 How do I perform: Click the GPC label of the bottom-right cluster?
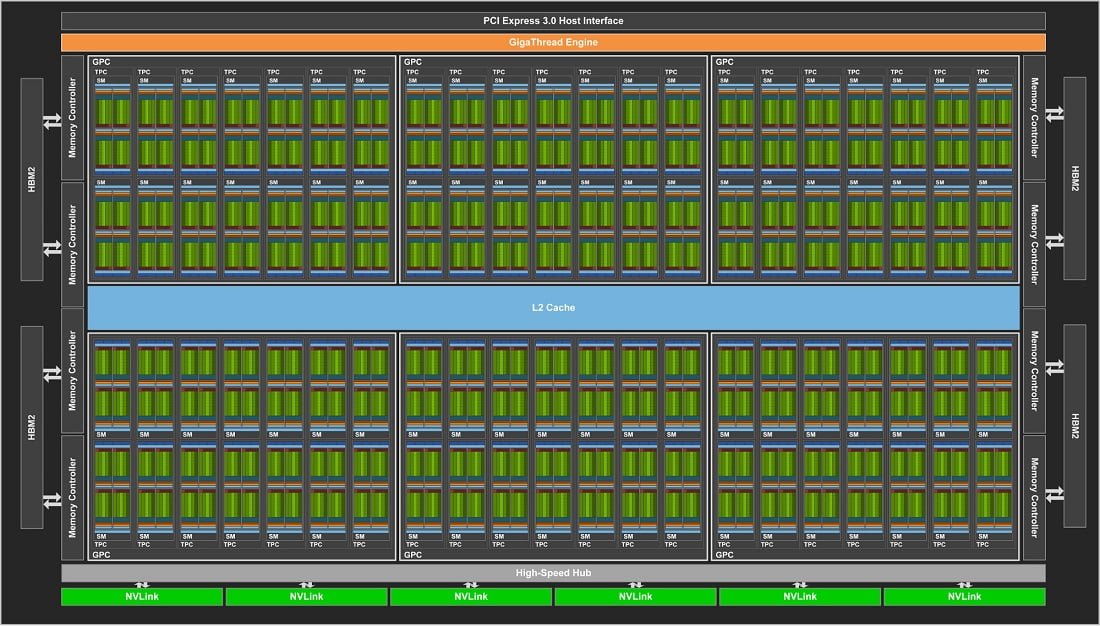click(724, 554)
